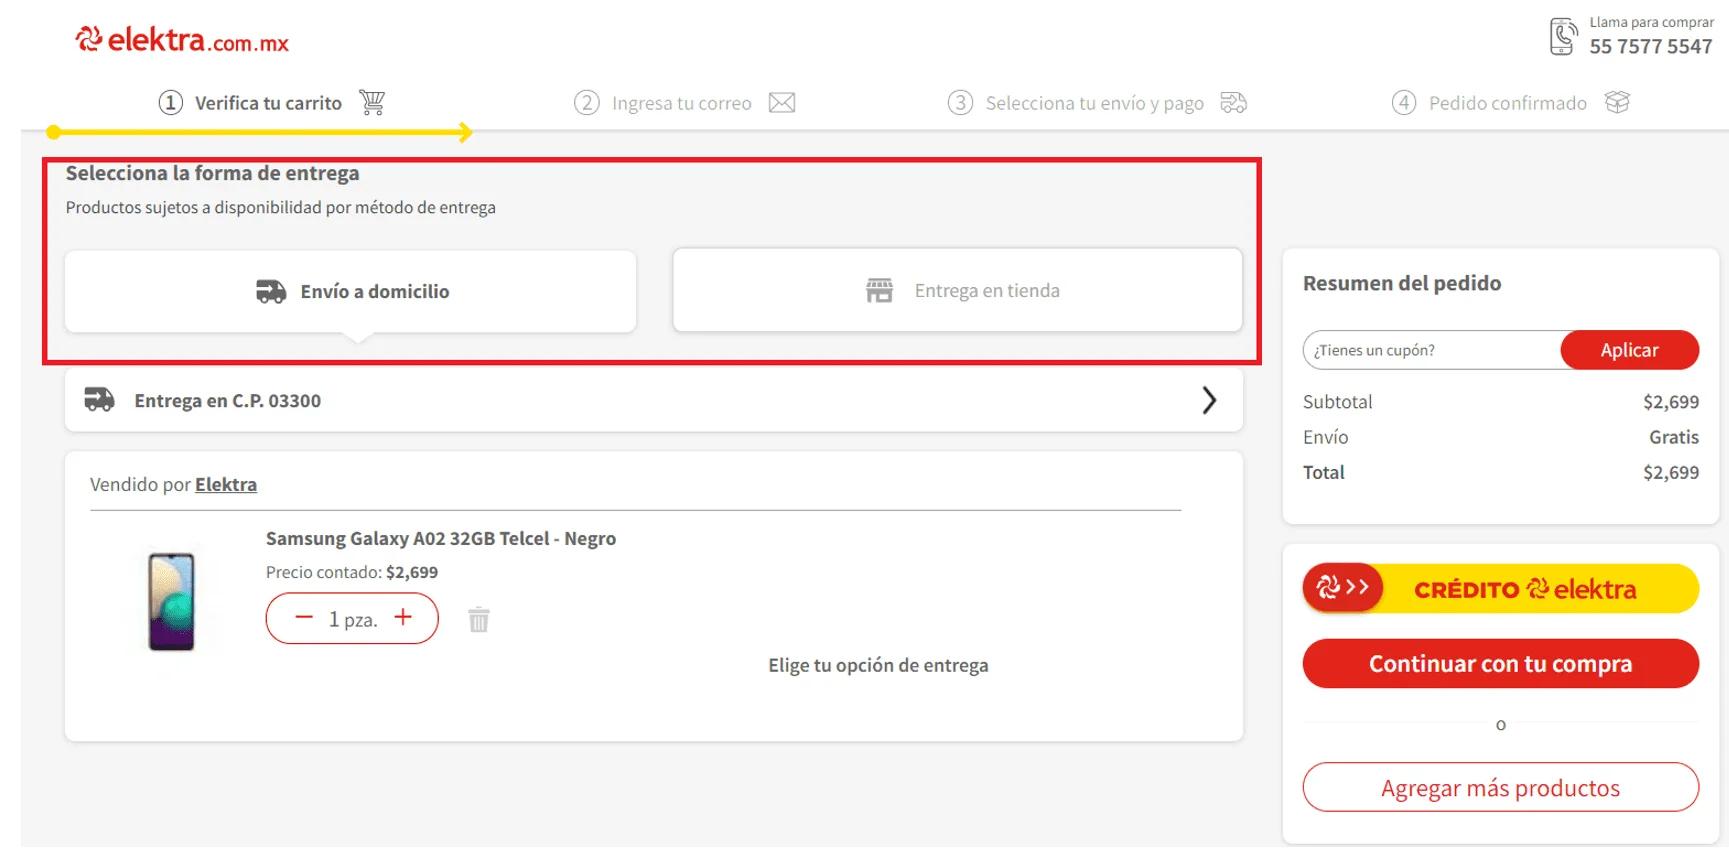
Task: Increase quantity with the plus button
Action: click(x=403, y=617)
